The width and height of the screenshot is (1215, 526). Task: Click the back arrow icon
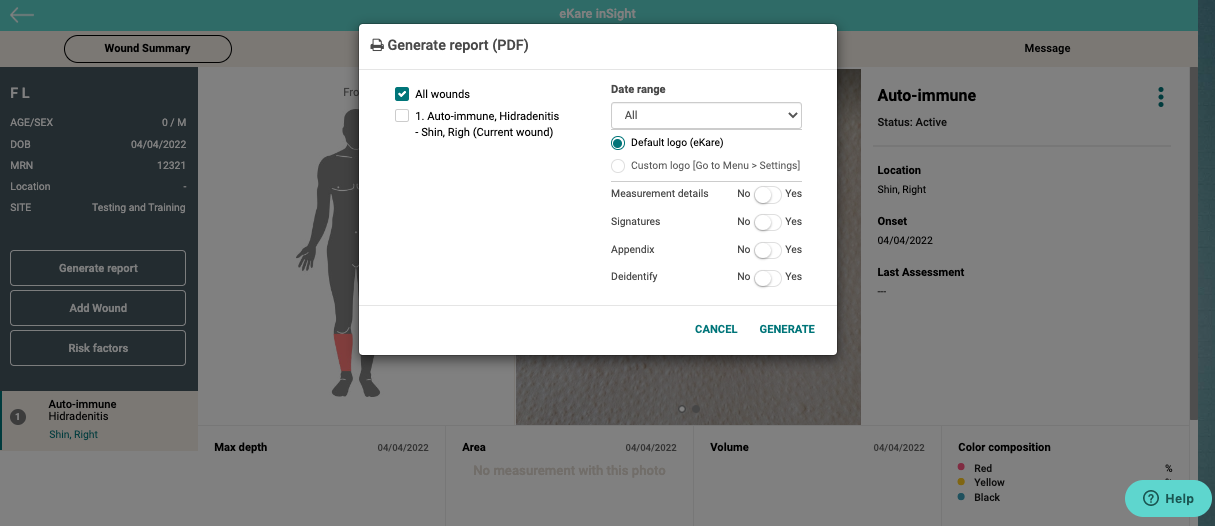[x=21, y=15]
